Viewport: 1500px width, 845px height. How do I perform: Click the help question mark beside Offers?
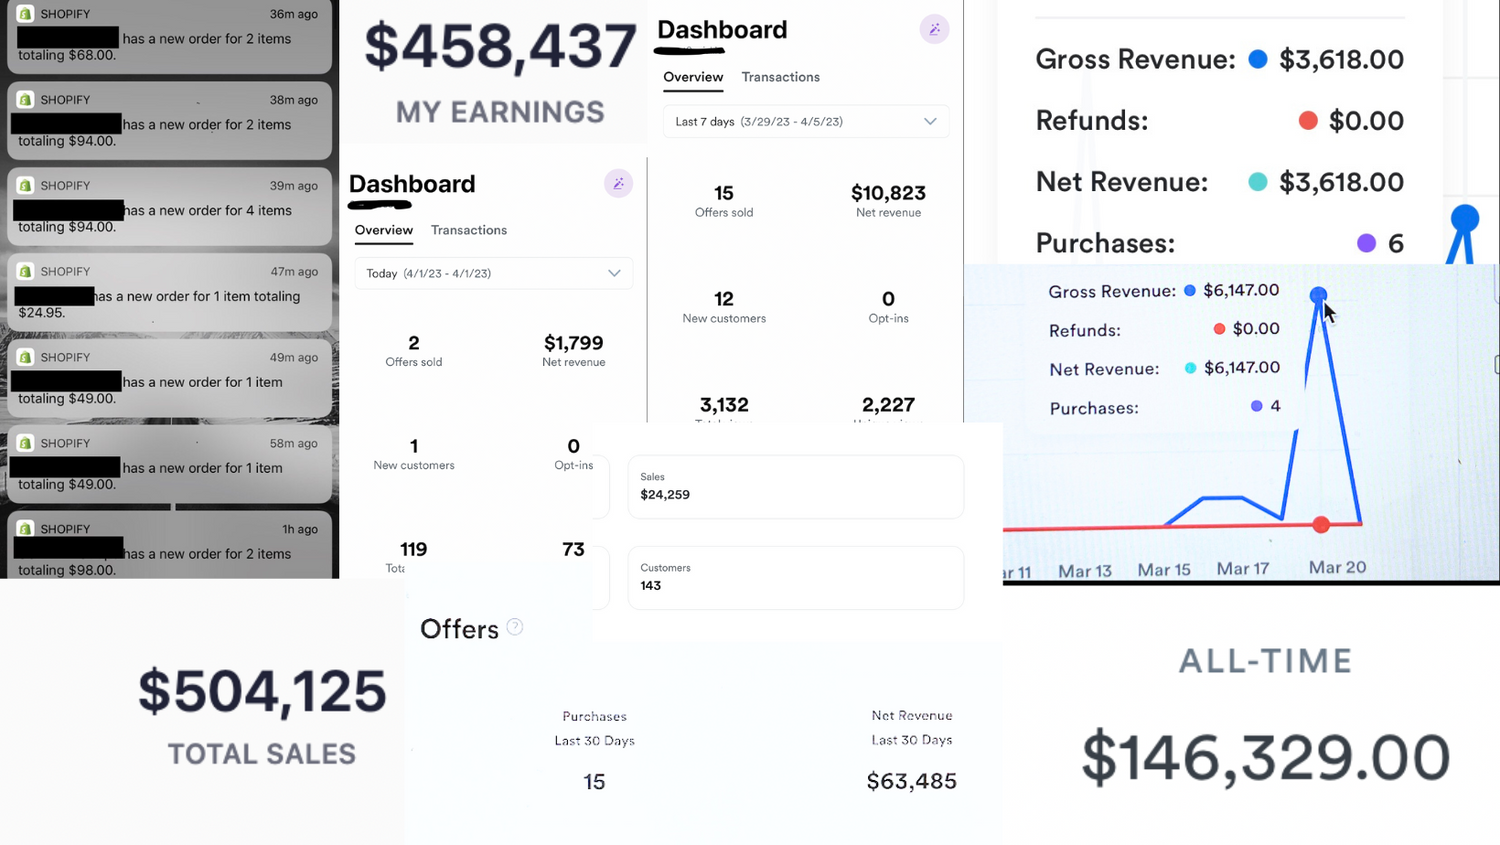point(515,627)
